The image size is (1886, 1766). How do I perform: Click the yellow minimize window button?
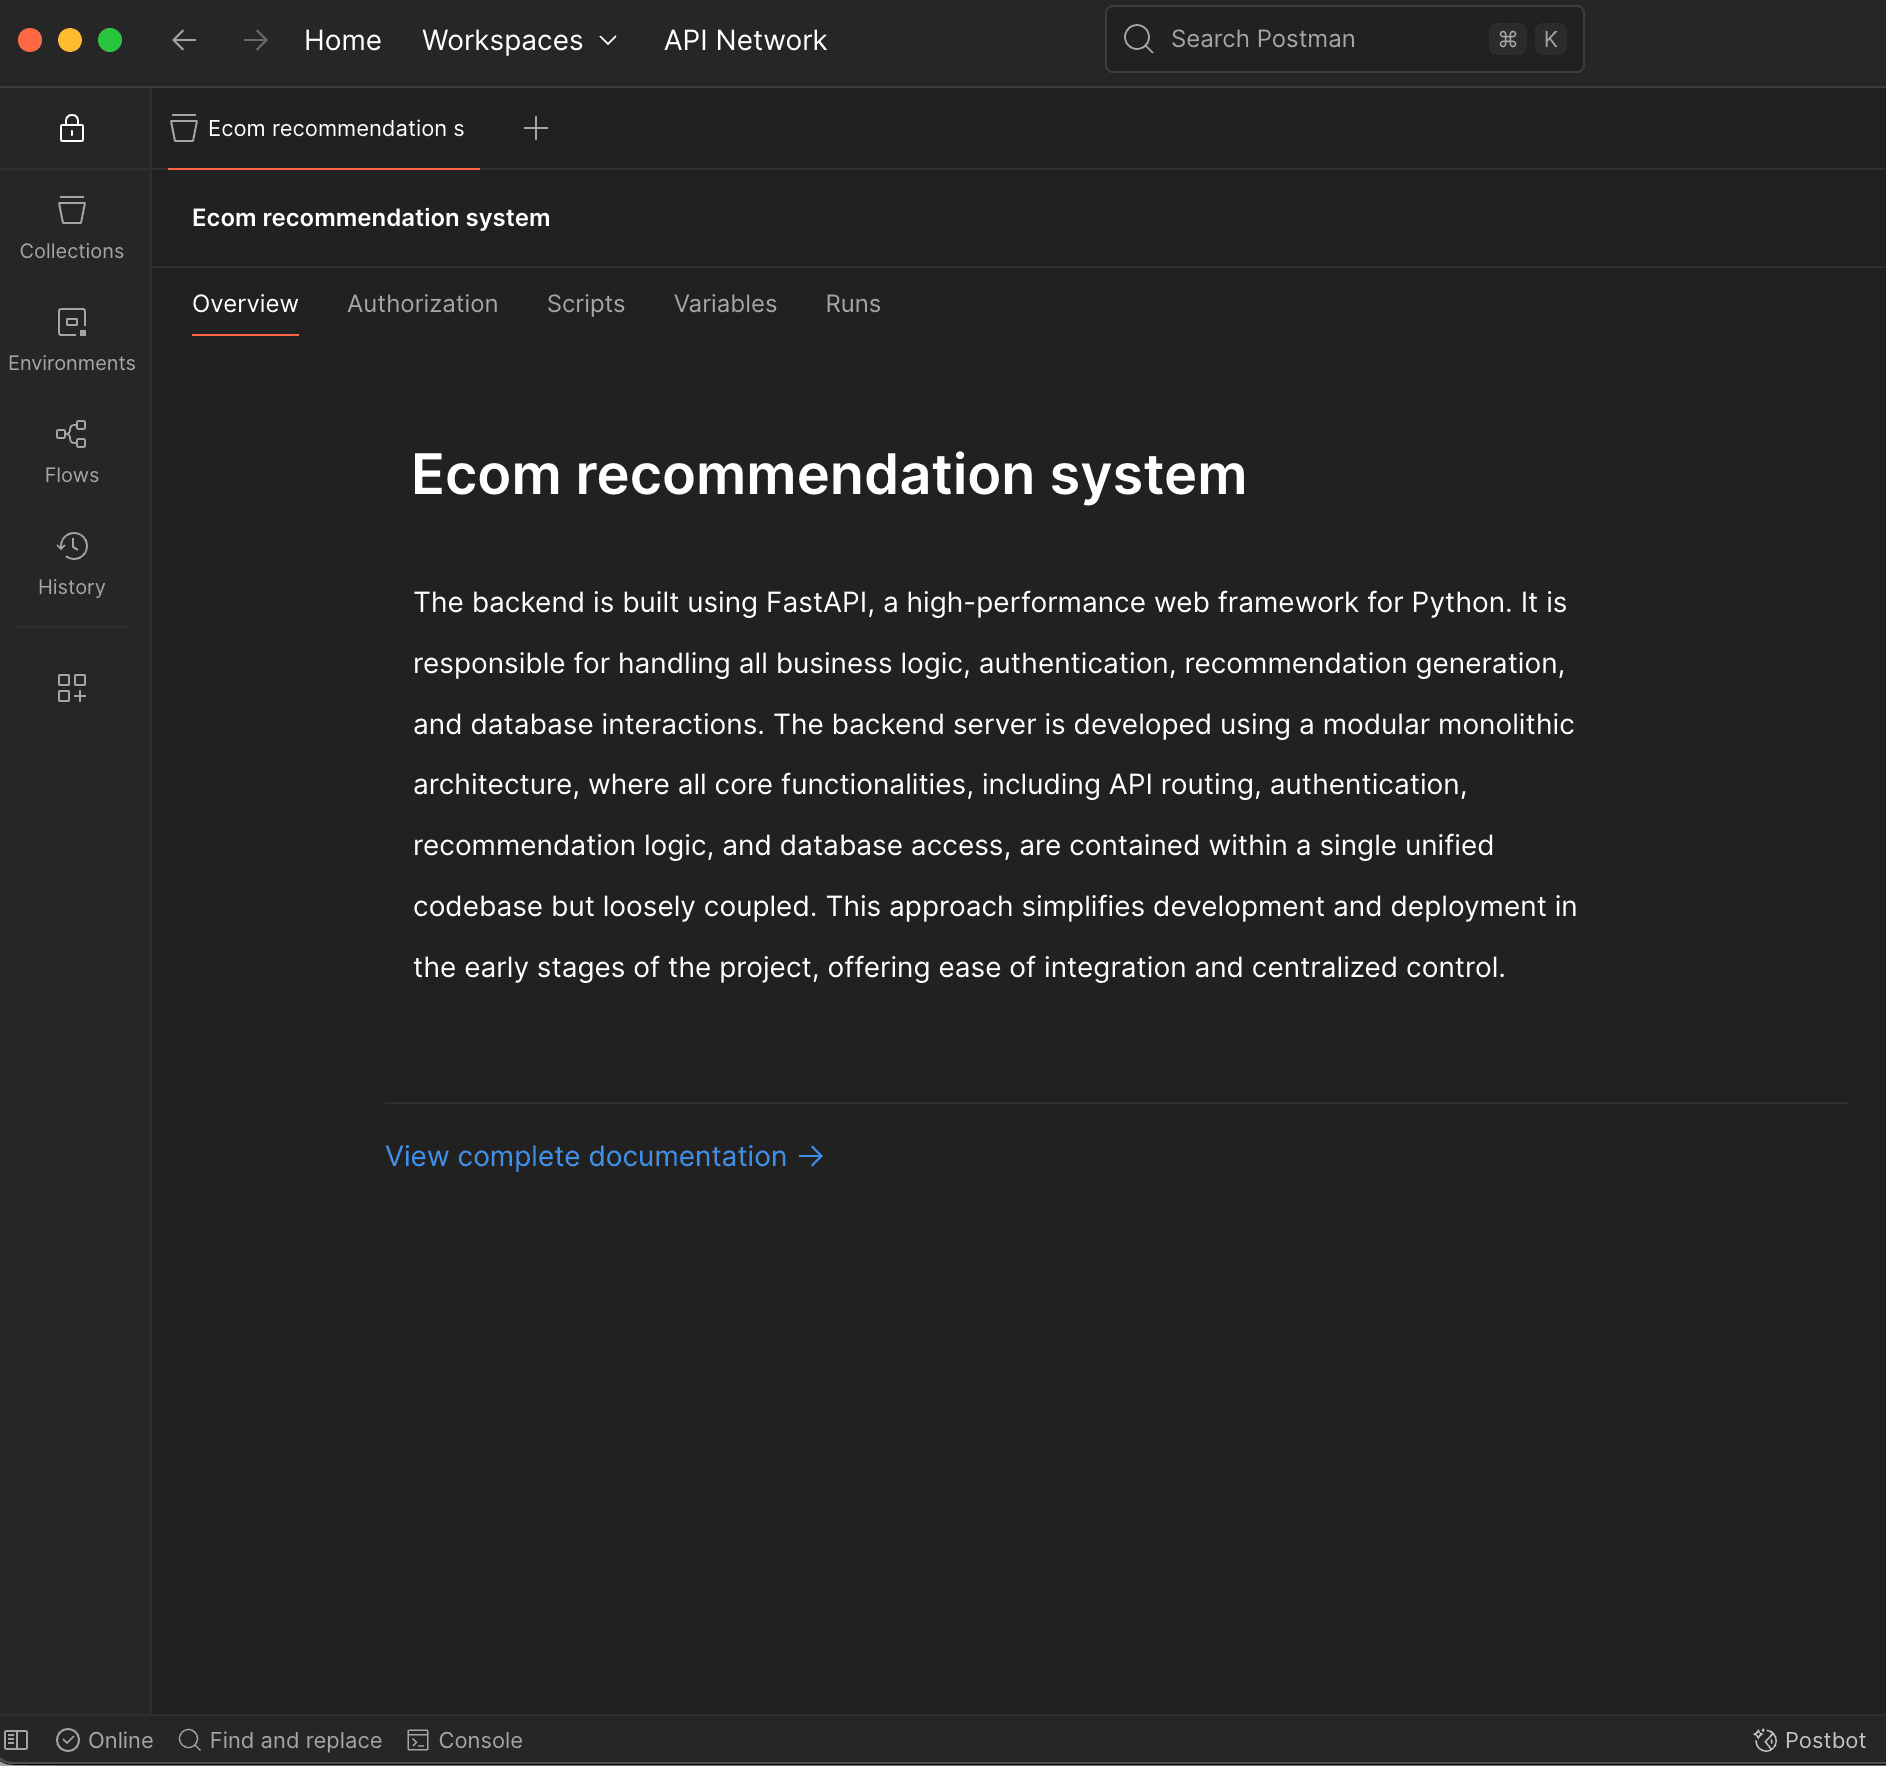point(70,40)
